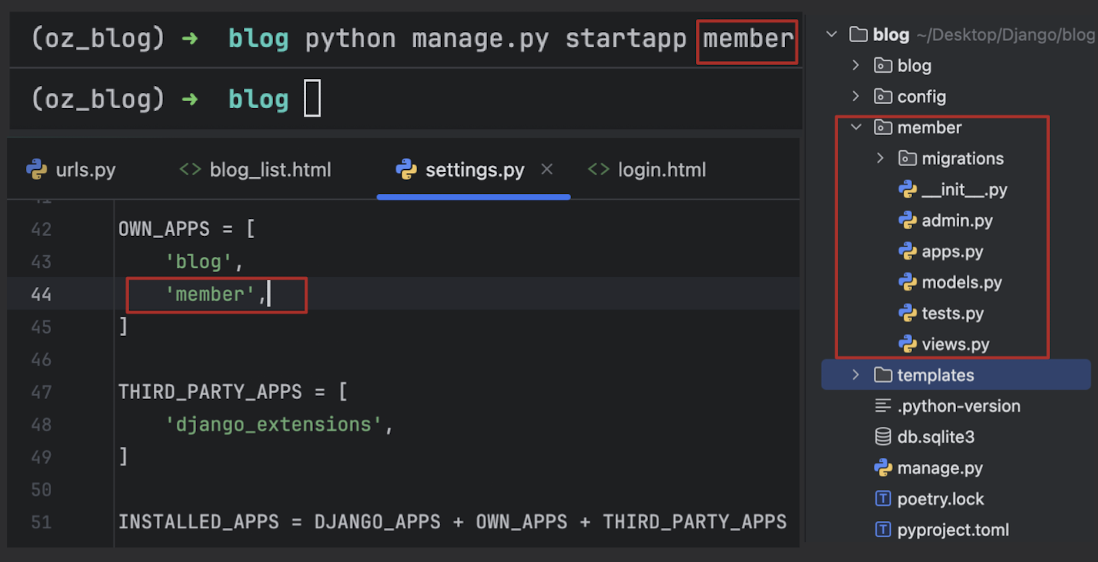Click the Python icon beside manage.py
Image resolution: width=1098 pixels, height=562 pixels.
tap(883, 468)
